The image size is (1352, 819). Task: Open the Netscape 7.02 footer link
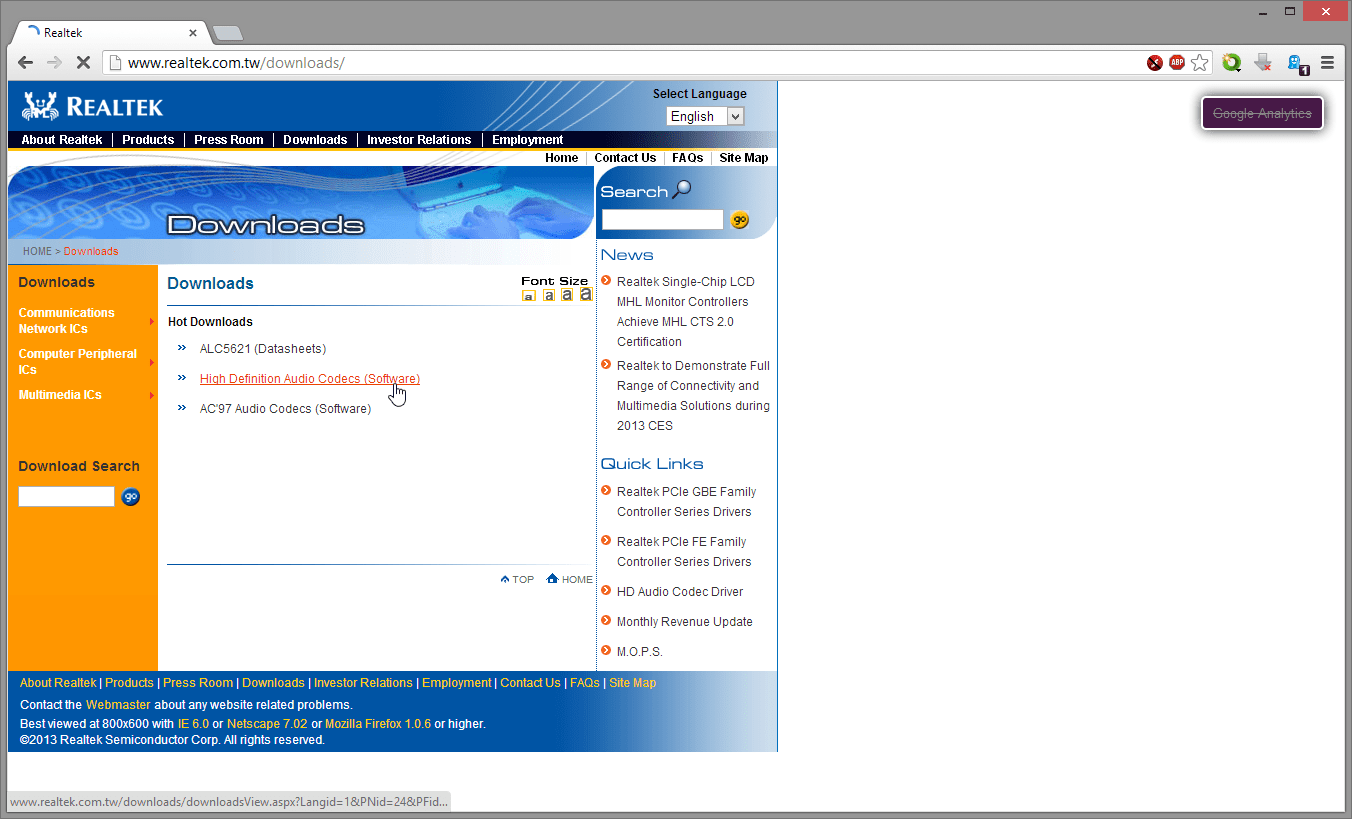click(x=267, y=724)
